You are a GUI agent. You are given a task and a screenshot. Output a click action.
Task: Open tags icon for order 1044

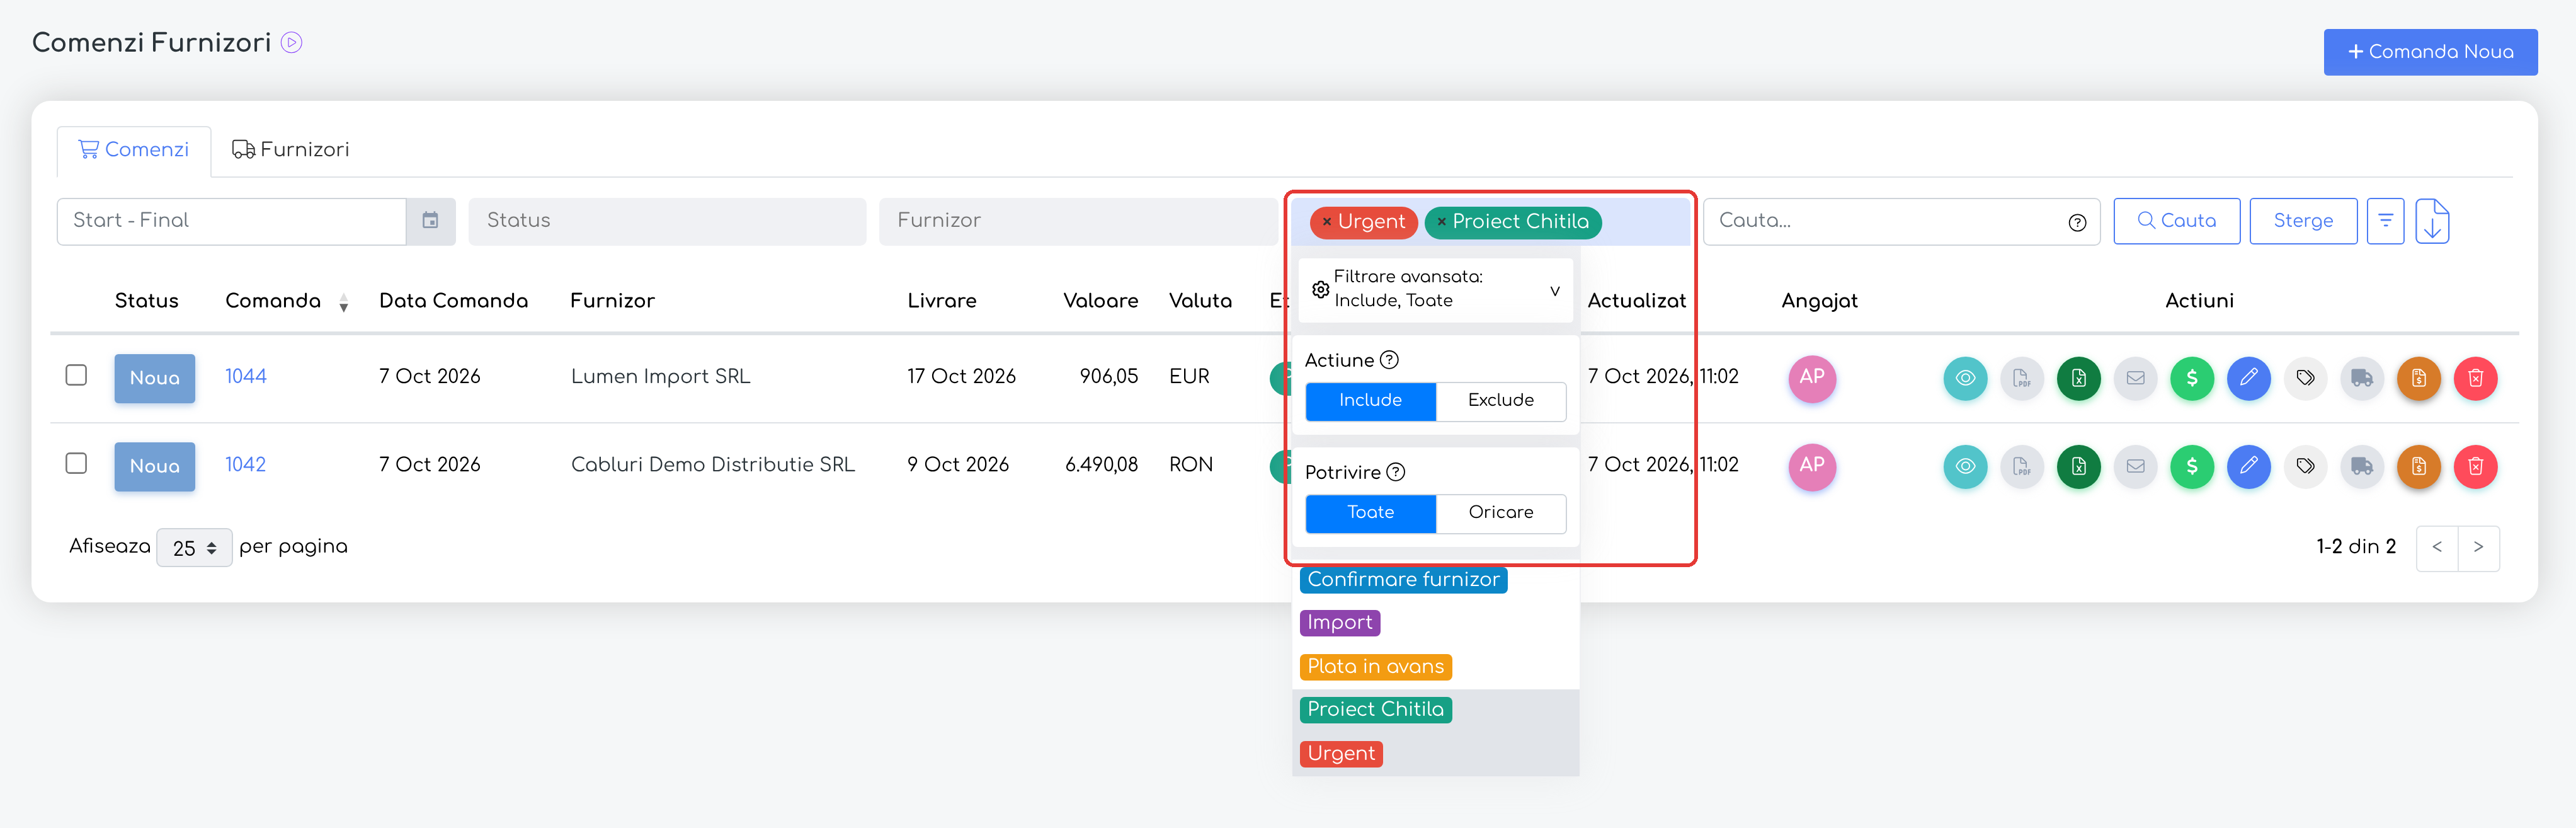[2305, 378]
